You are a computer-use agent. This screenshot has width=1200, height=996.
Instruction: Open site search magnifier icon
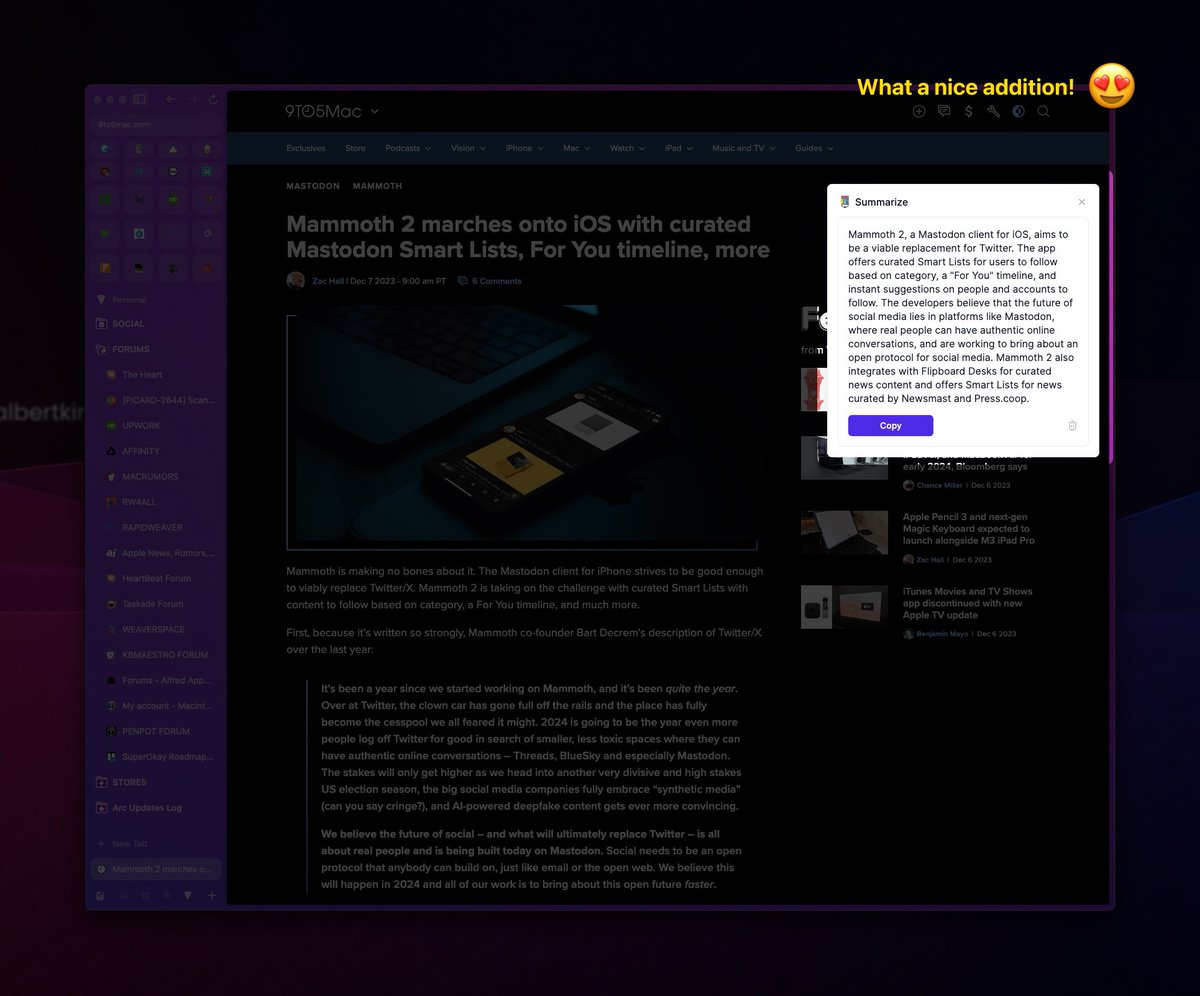click(1043, 112)
